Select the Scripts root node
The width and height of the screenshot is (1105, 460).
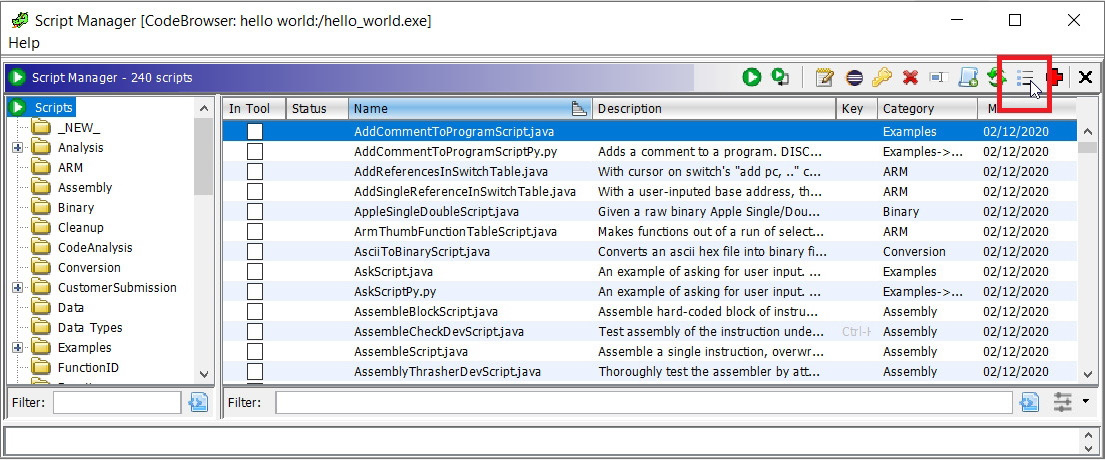tap(54, 108)
